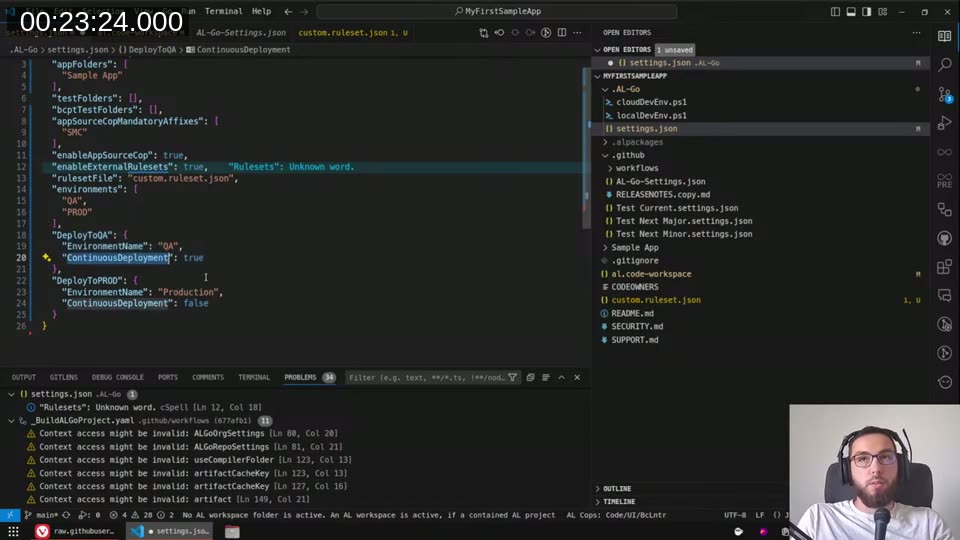Click the Open Changes compare icon in the editor toolbar
The height and width of the screenshot is (540, 960).
click(x=484, y=32)
